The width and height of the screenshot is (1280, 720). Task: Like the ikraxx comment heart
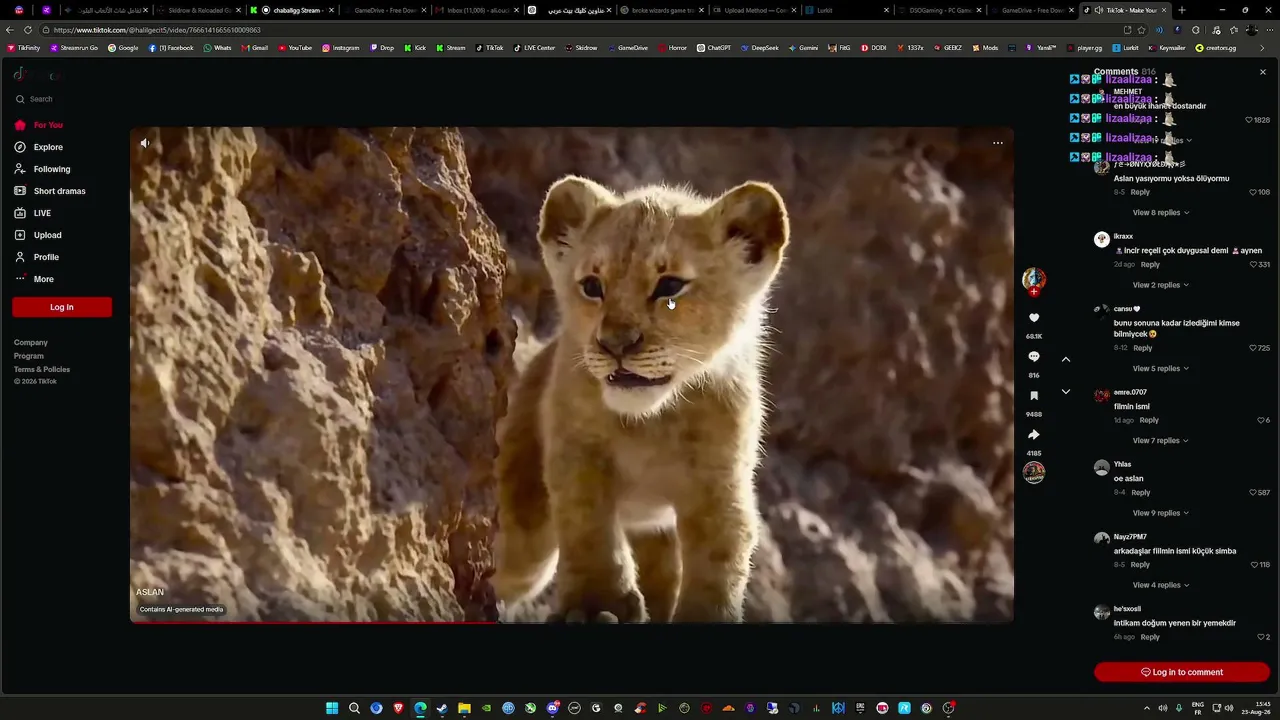pyautogui.click(x=1253, y=265)
